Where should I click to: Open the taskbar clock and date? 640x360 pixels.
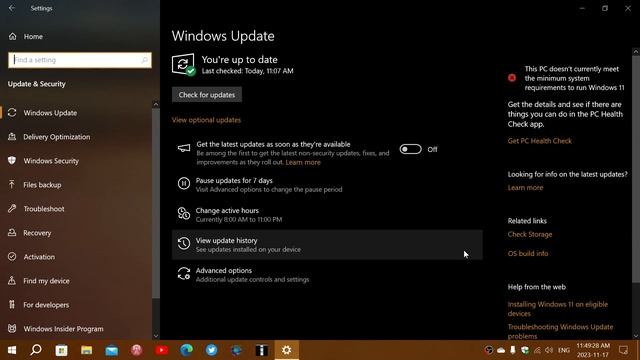(x=593, y=350)
